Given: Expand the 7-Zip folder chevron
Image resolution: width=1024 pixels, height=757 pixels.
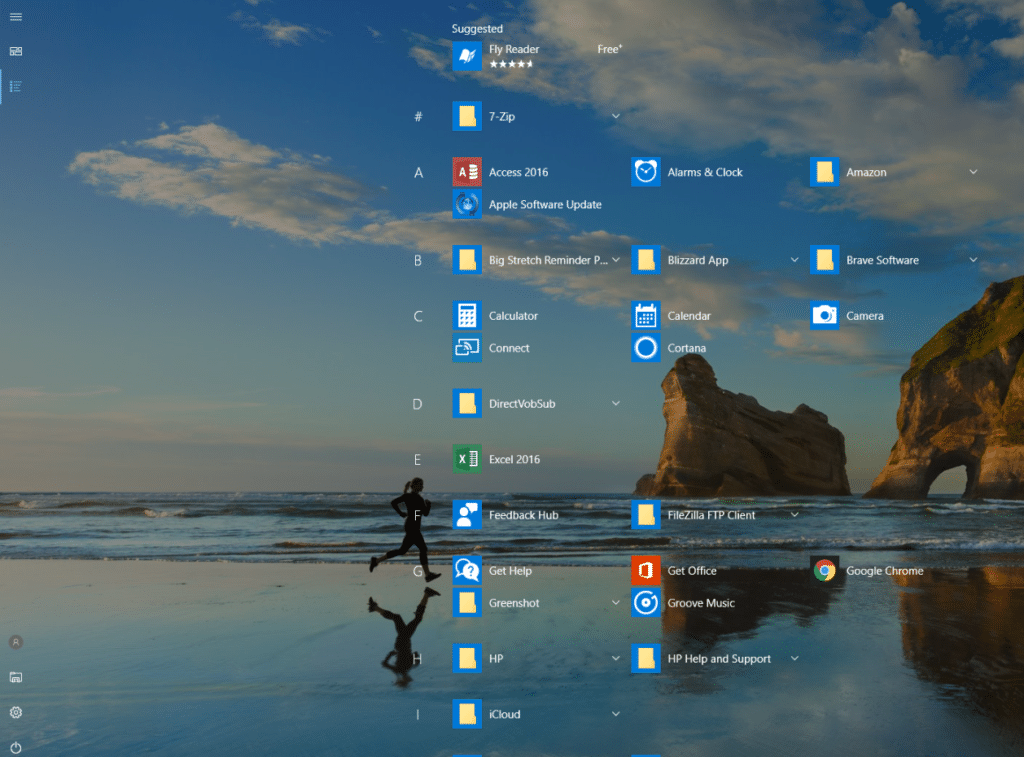Looking at the screenshot, I should (x=616, y=116).
